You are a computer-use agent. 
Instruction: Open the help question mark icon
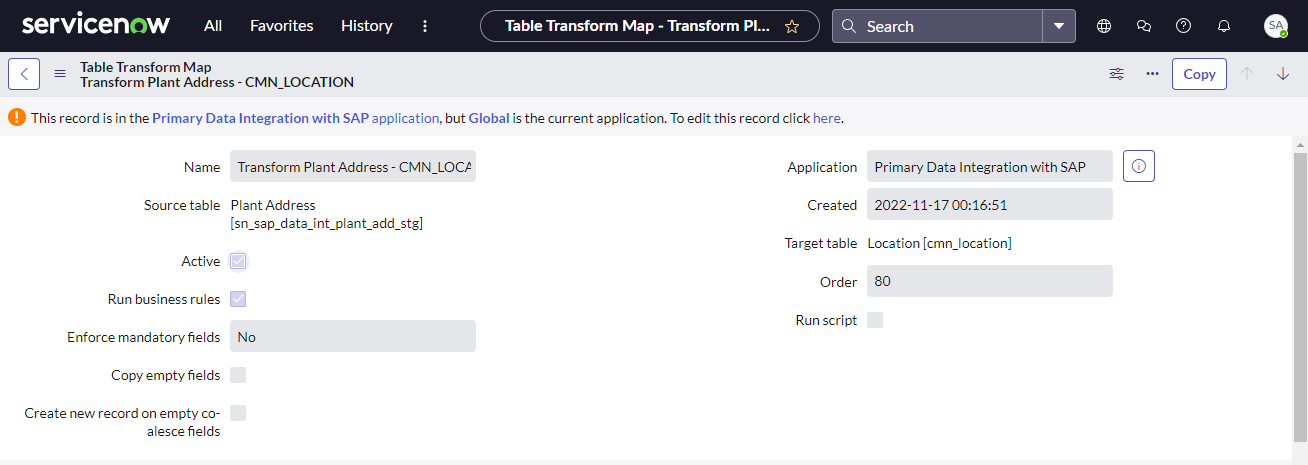click(1184, 26)
